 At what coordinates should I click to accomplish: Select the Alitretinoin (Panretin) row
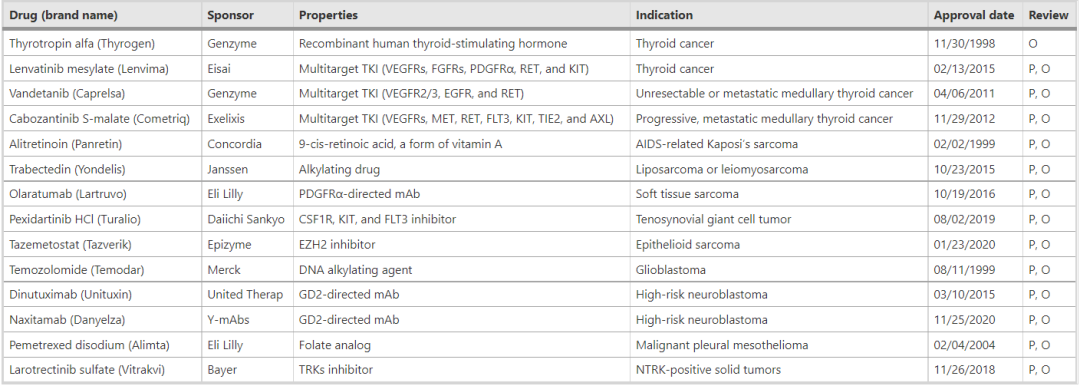pos(539,144)
